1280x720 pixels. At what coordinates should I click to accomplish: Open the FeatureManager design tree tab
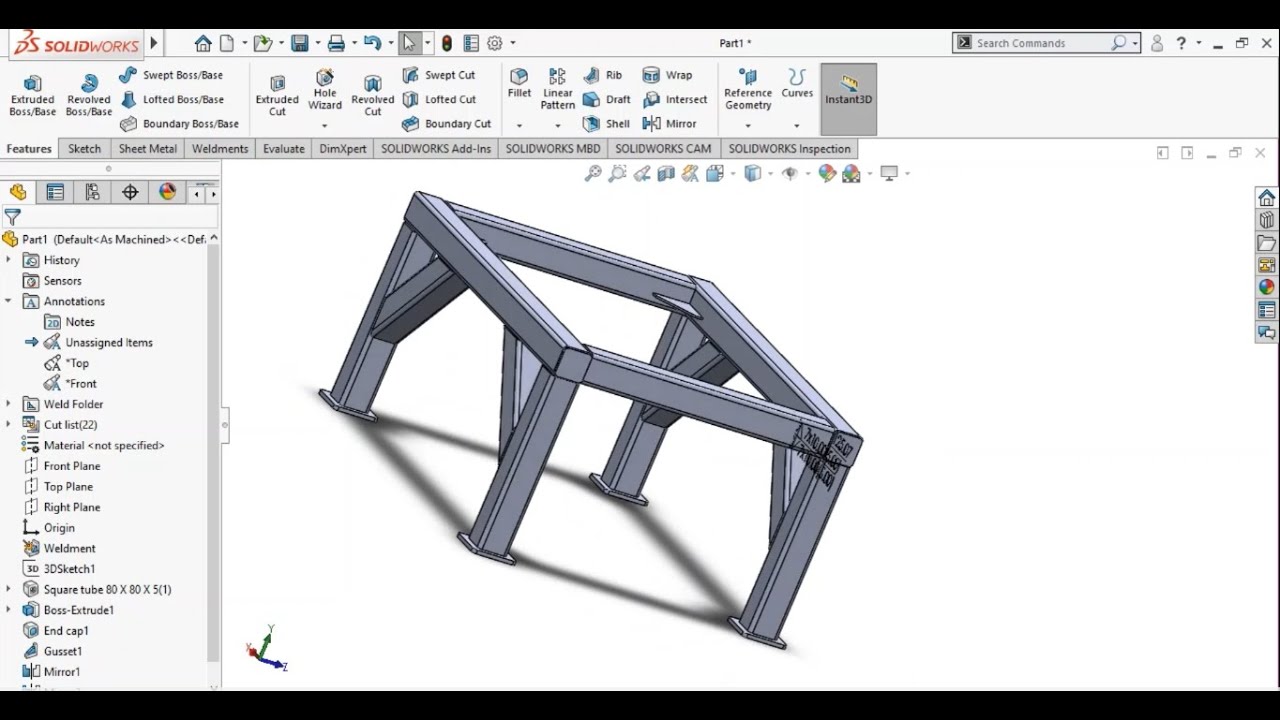[x=18, y=192]
